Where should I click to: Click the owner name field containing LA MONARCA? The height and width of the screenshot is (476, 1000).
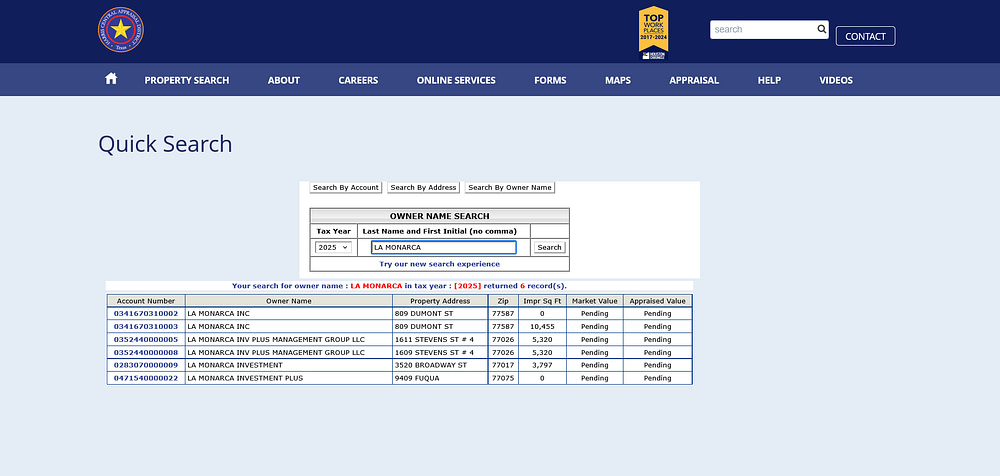[444, 248]
